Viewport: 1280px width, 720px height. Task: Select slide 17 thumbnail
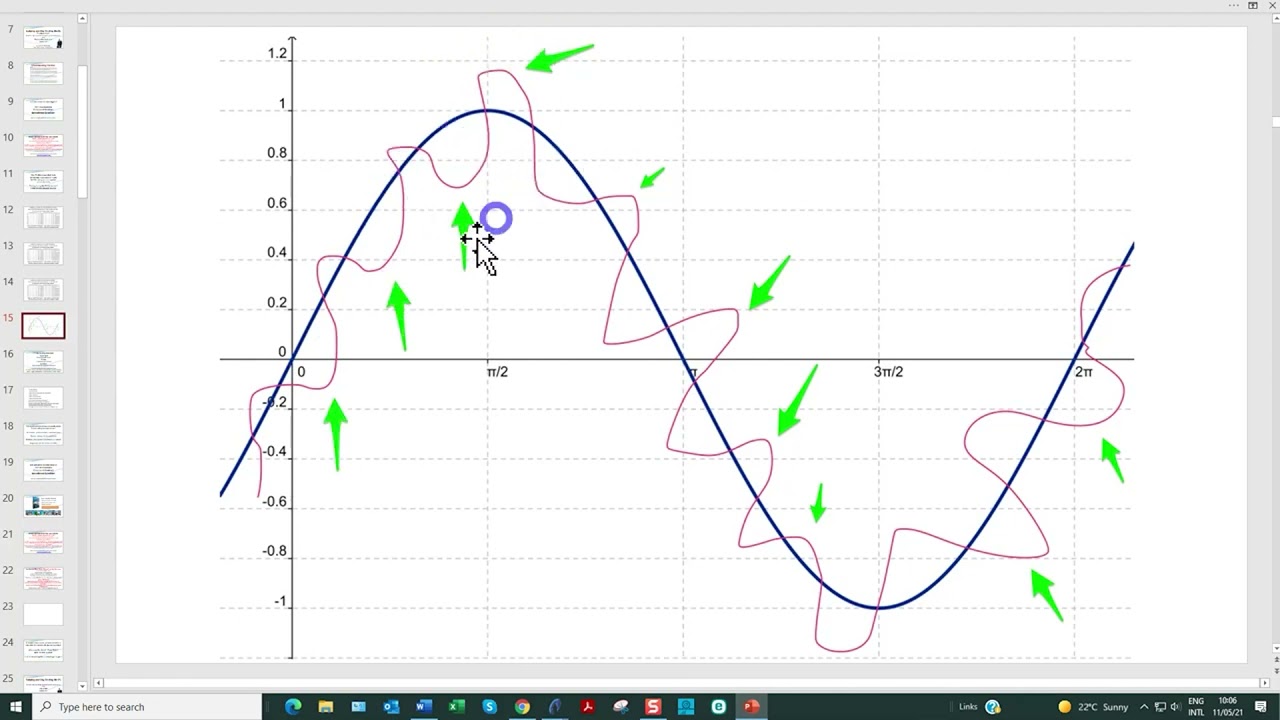tap(43, 398)
